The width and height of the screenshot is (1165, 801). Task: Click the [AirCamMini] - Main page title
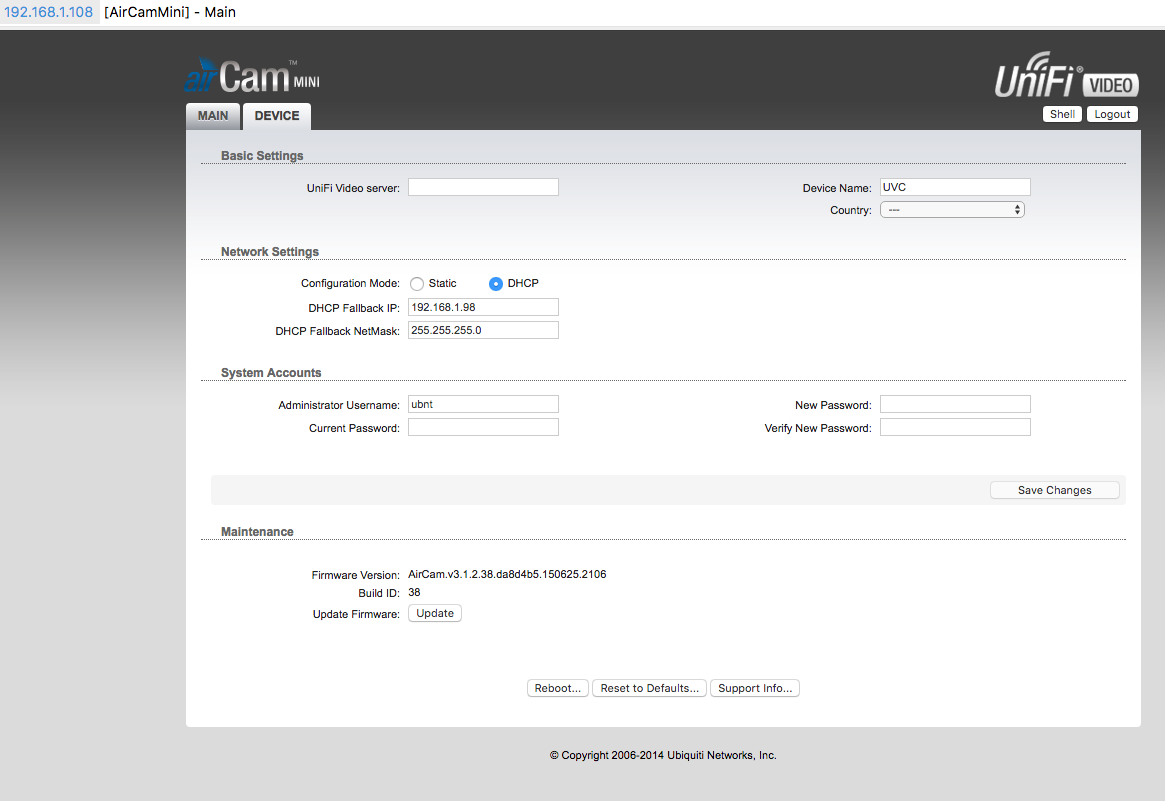pos(170,12)
